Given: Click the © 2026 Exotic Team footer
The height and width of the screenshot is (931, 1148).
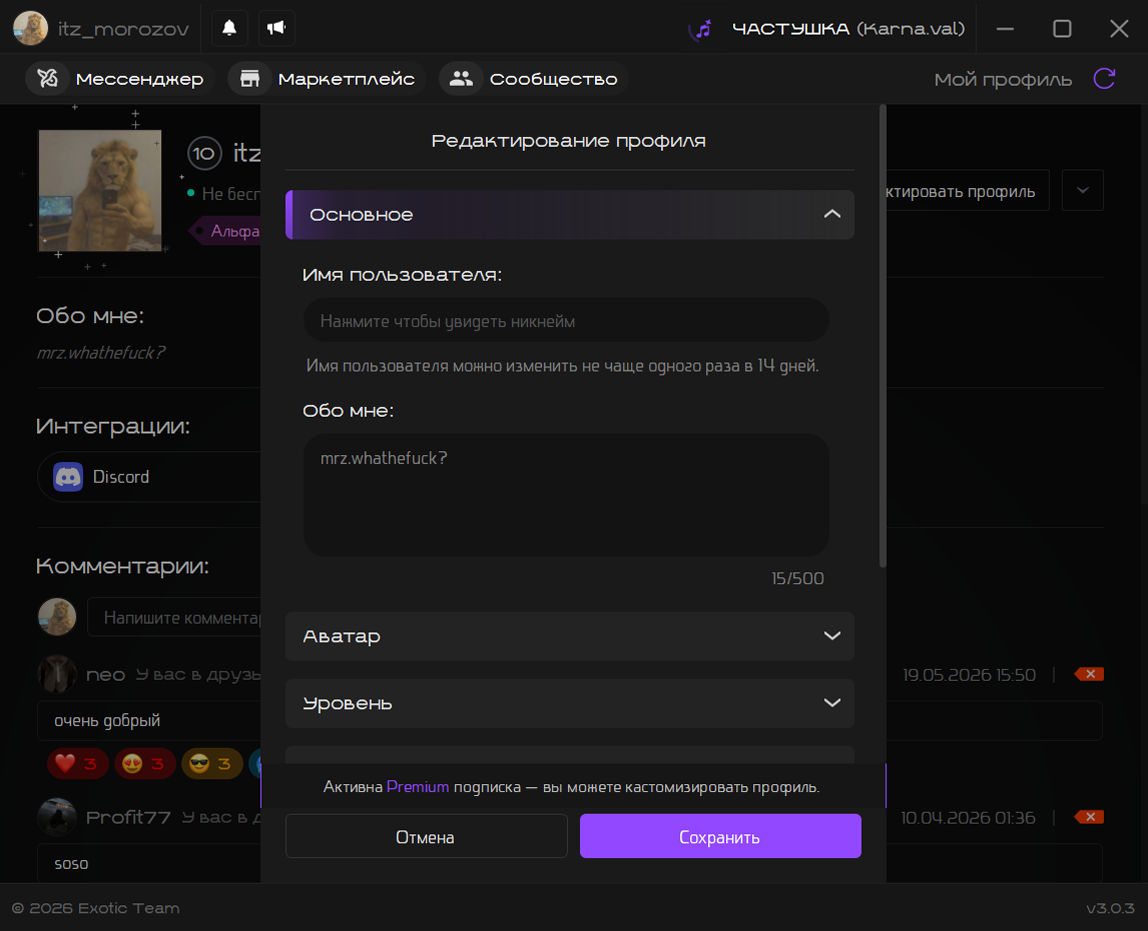Looking at the screenshot, I should coord(95,908).
